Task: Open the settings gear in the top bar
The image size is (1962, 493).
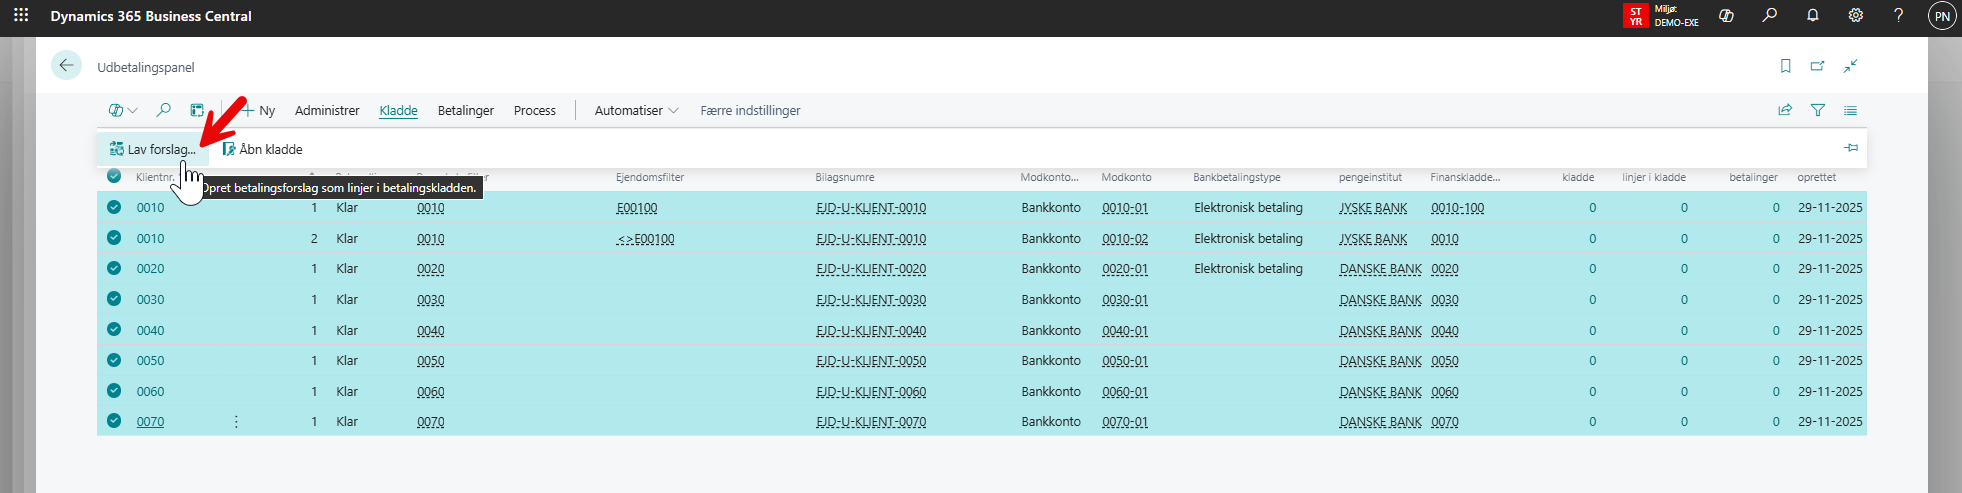Action: (1855, 16)
